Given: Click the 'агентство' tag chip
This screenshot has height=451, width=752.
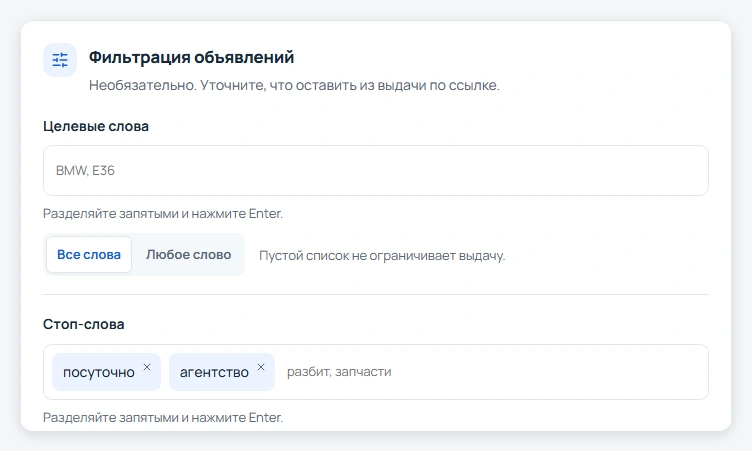Looking at the screenshot, I should (222, 372).
